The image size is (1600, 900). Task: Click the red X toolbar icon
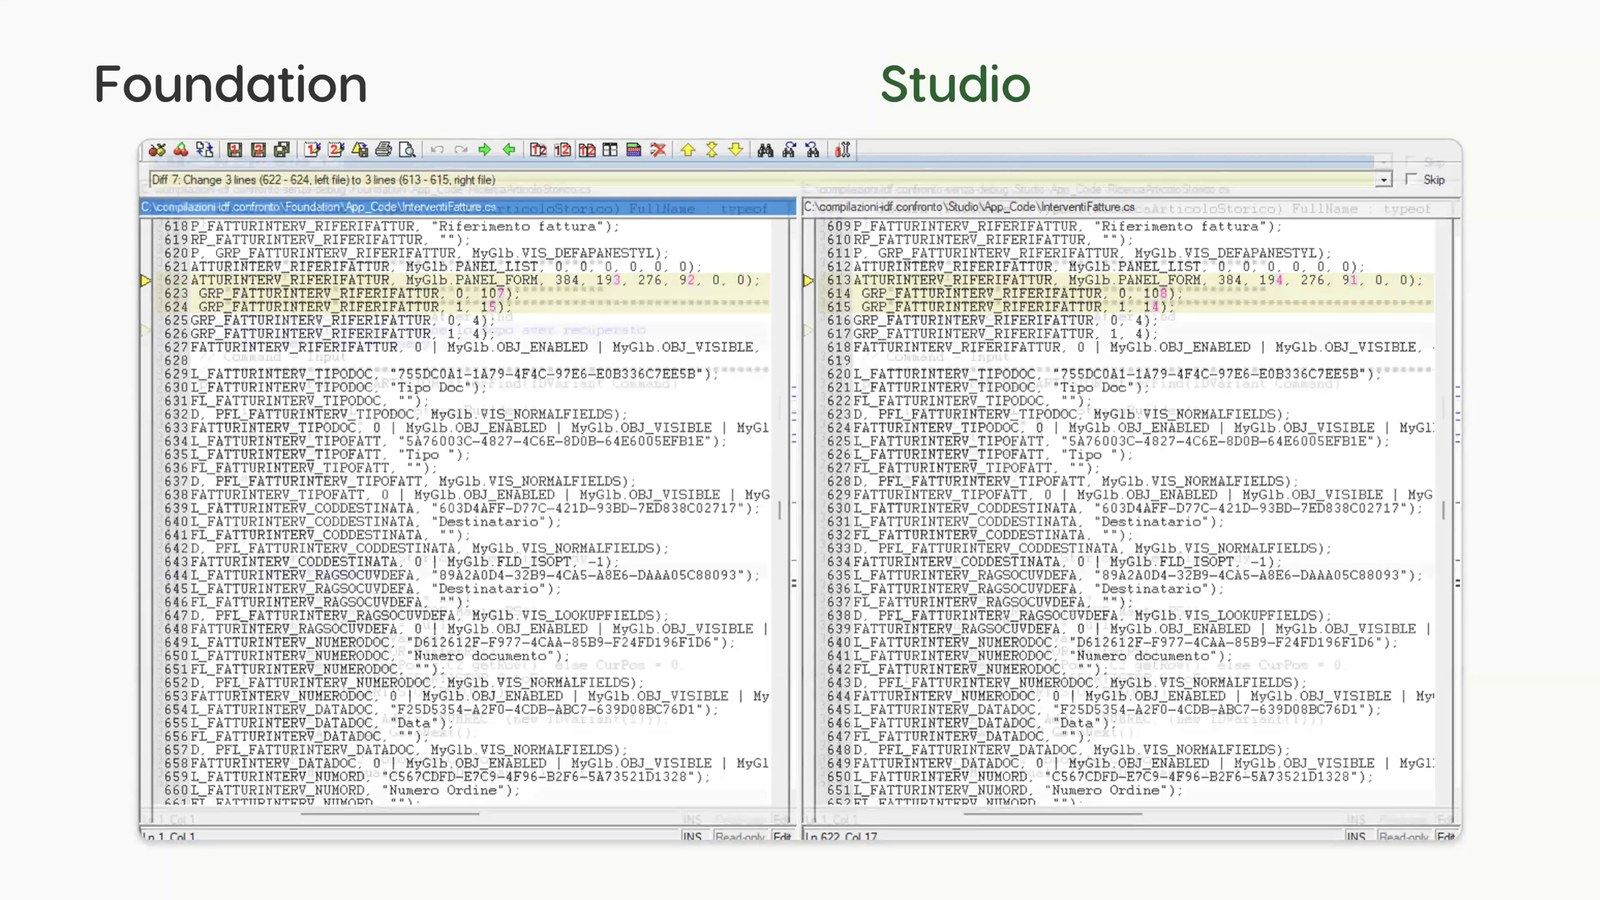coord(658,150)
